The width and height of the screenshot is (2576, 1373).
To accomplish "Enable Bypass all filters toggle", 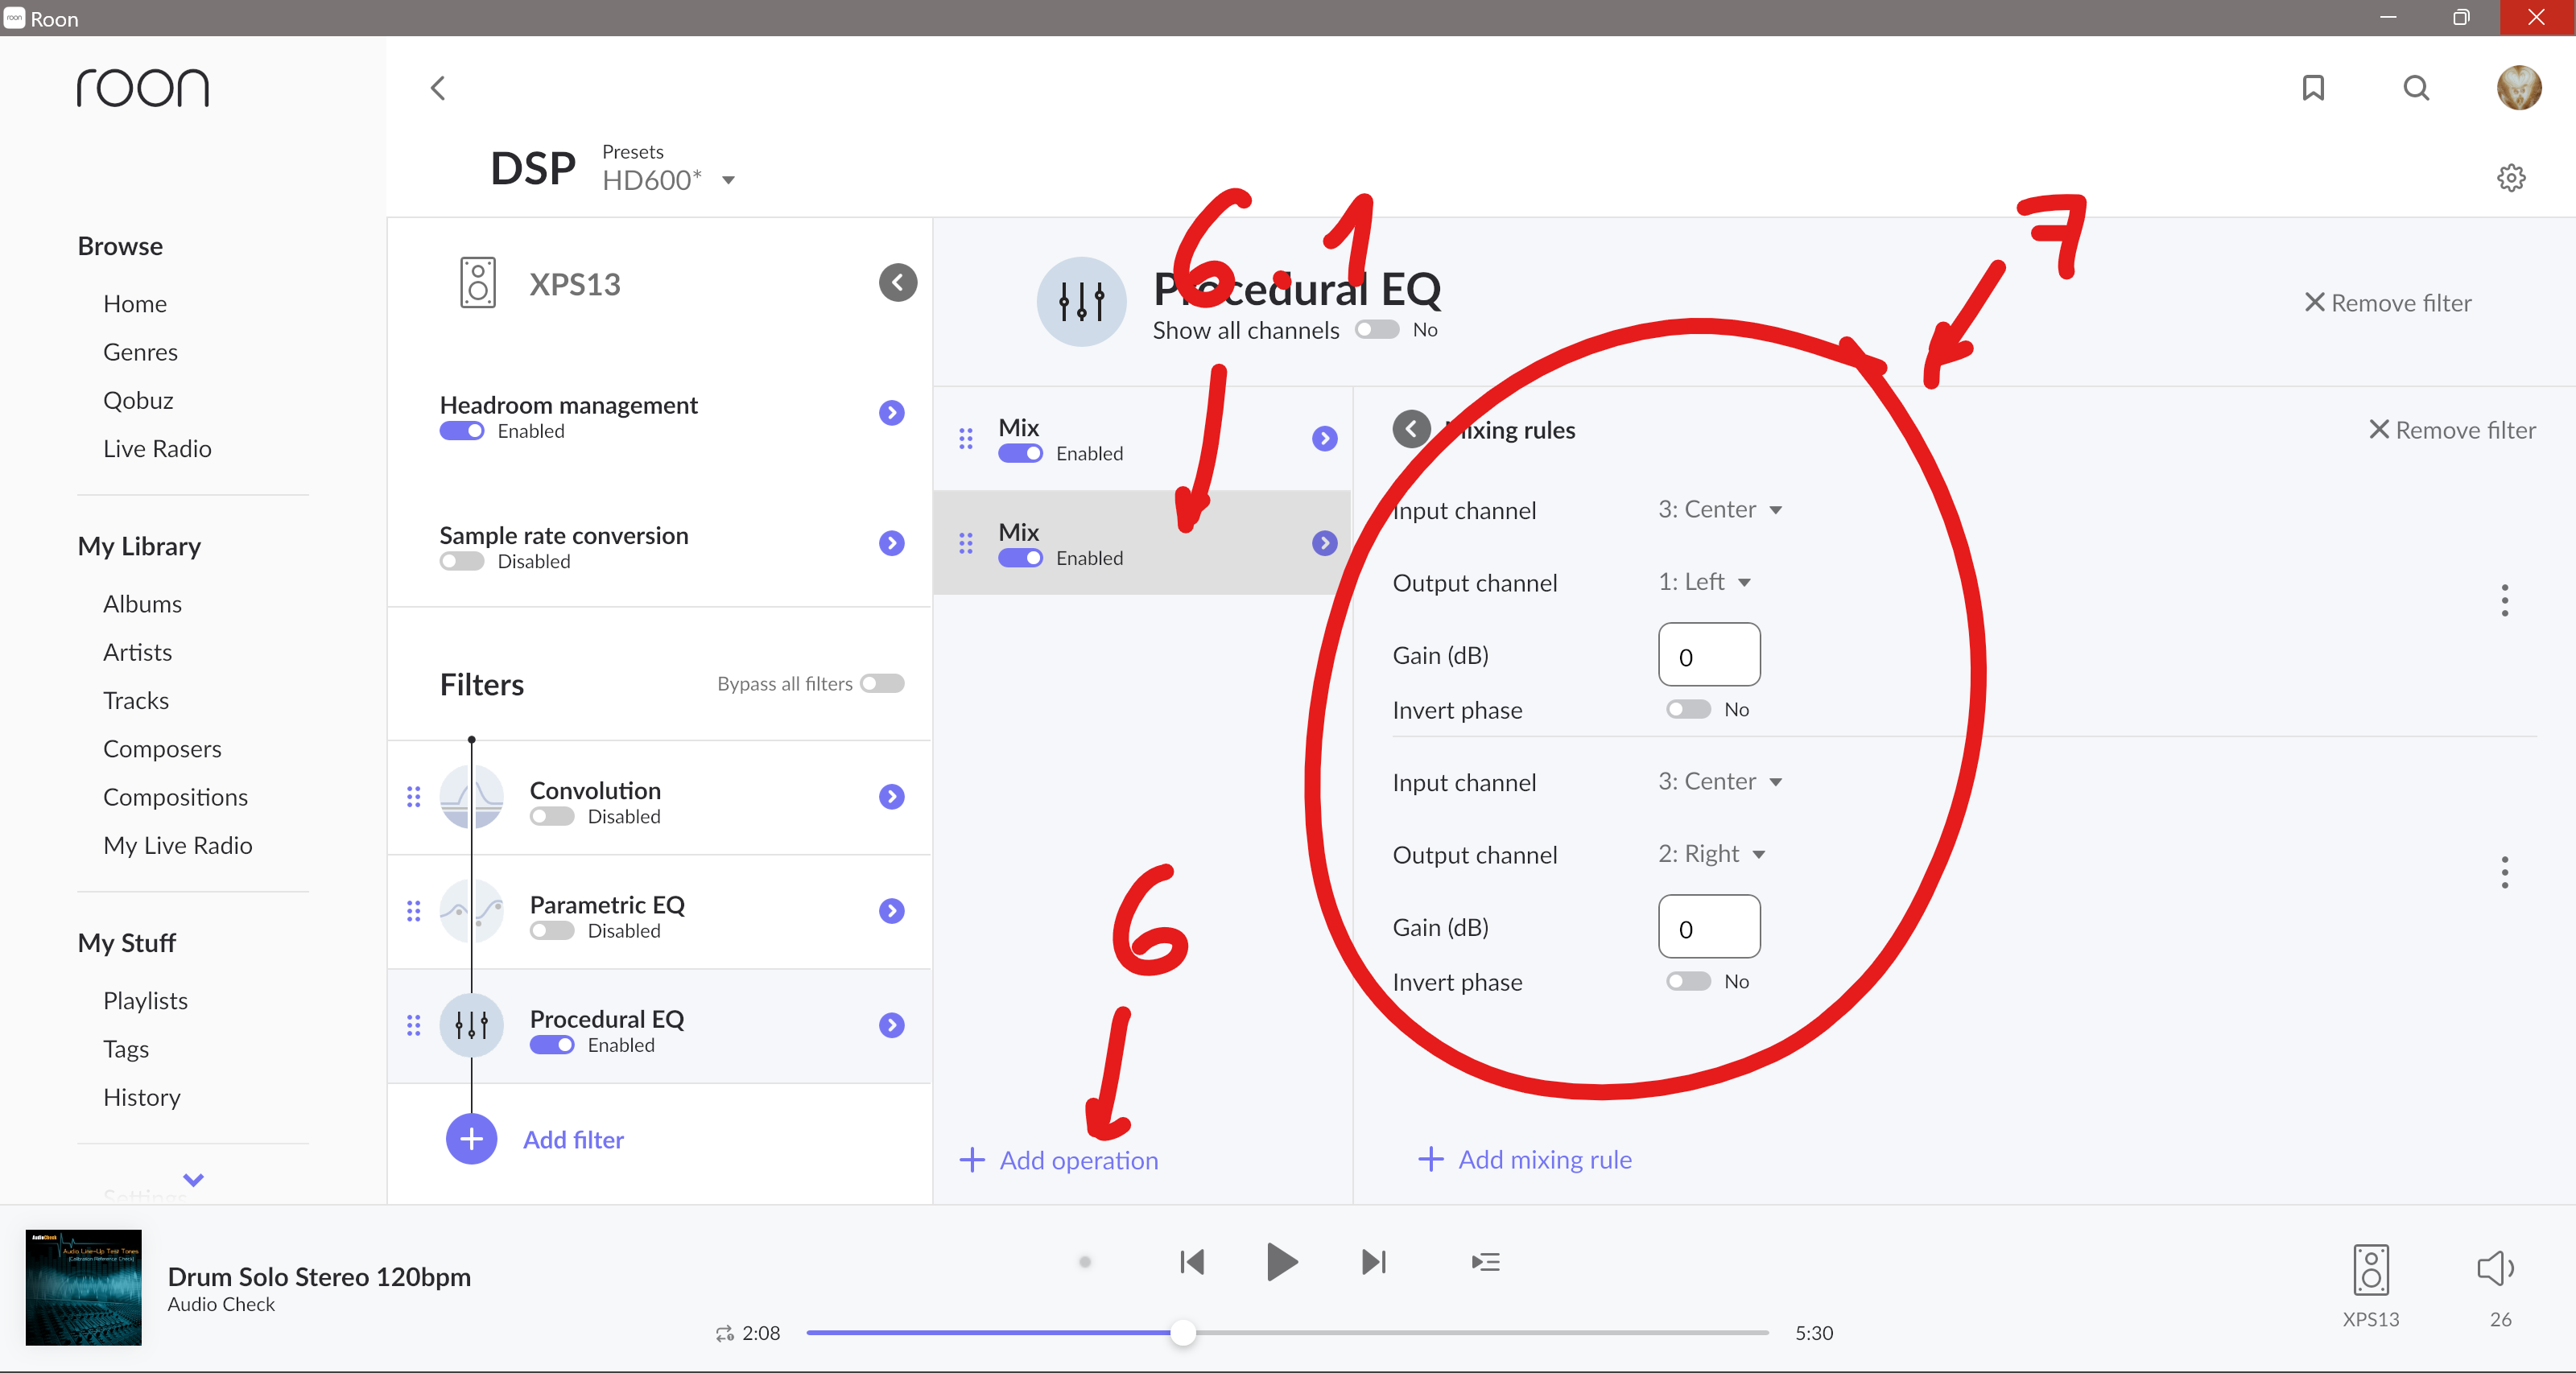I will pyautogui.click(x=882, y=683).
